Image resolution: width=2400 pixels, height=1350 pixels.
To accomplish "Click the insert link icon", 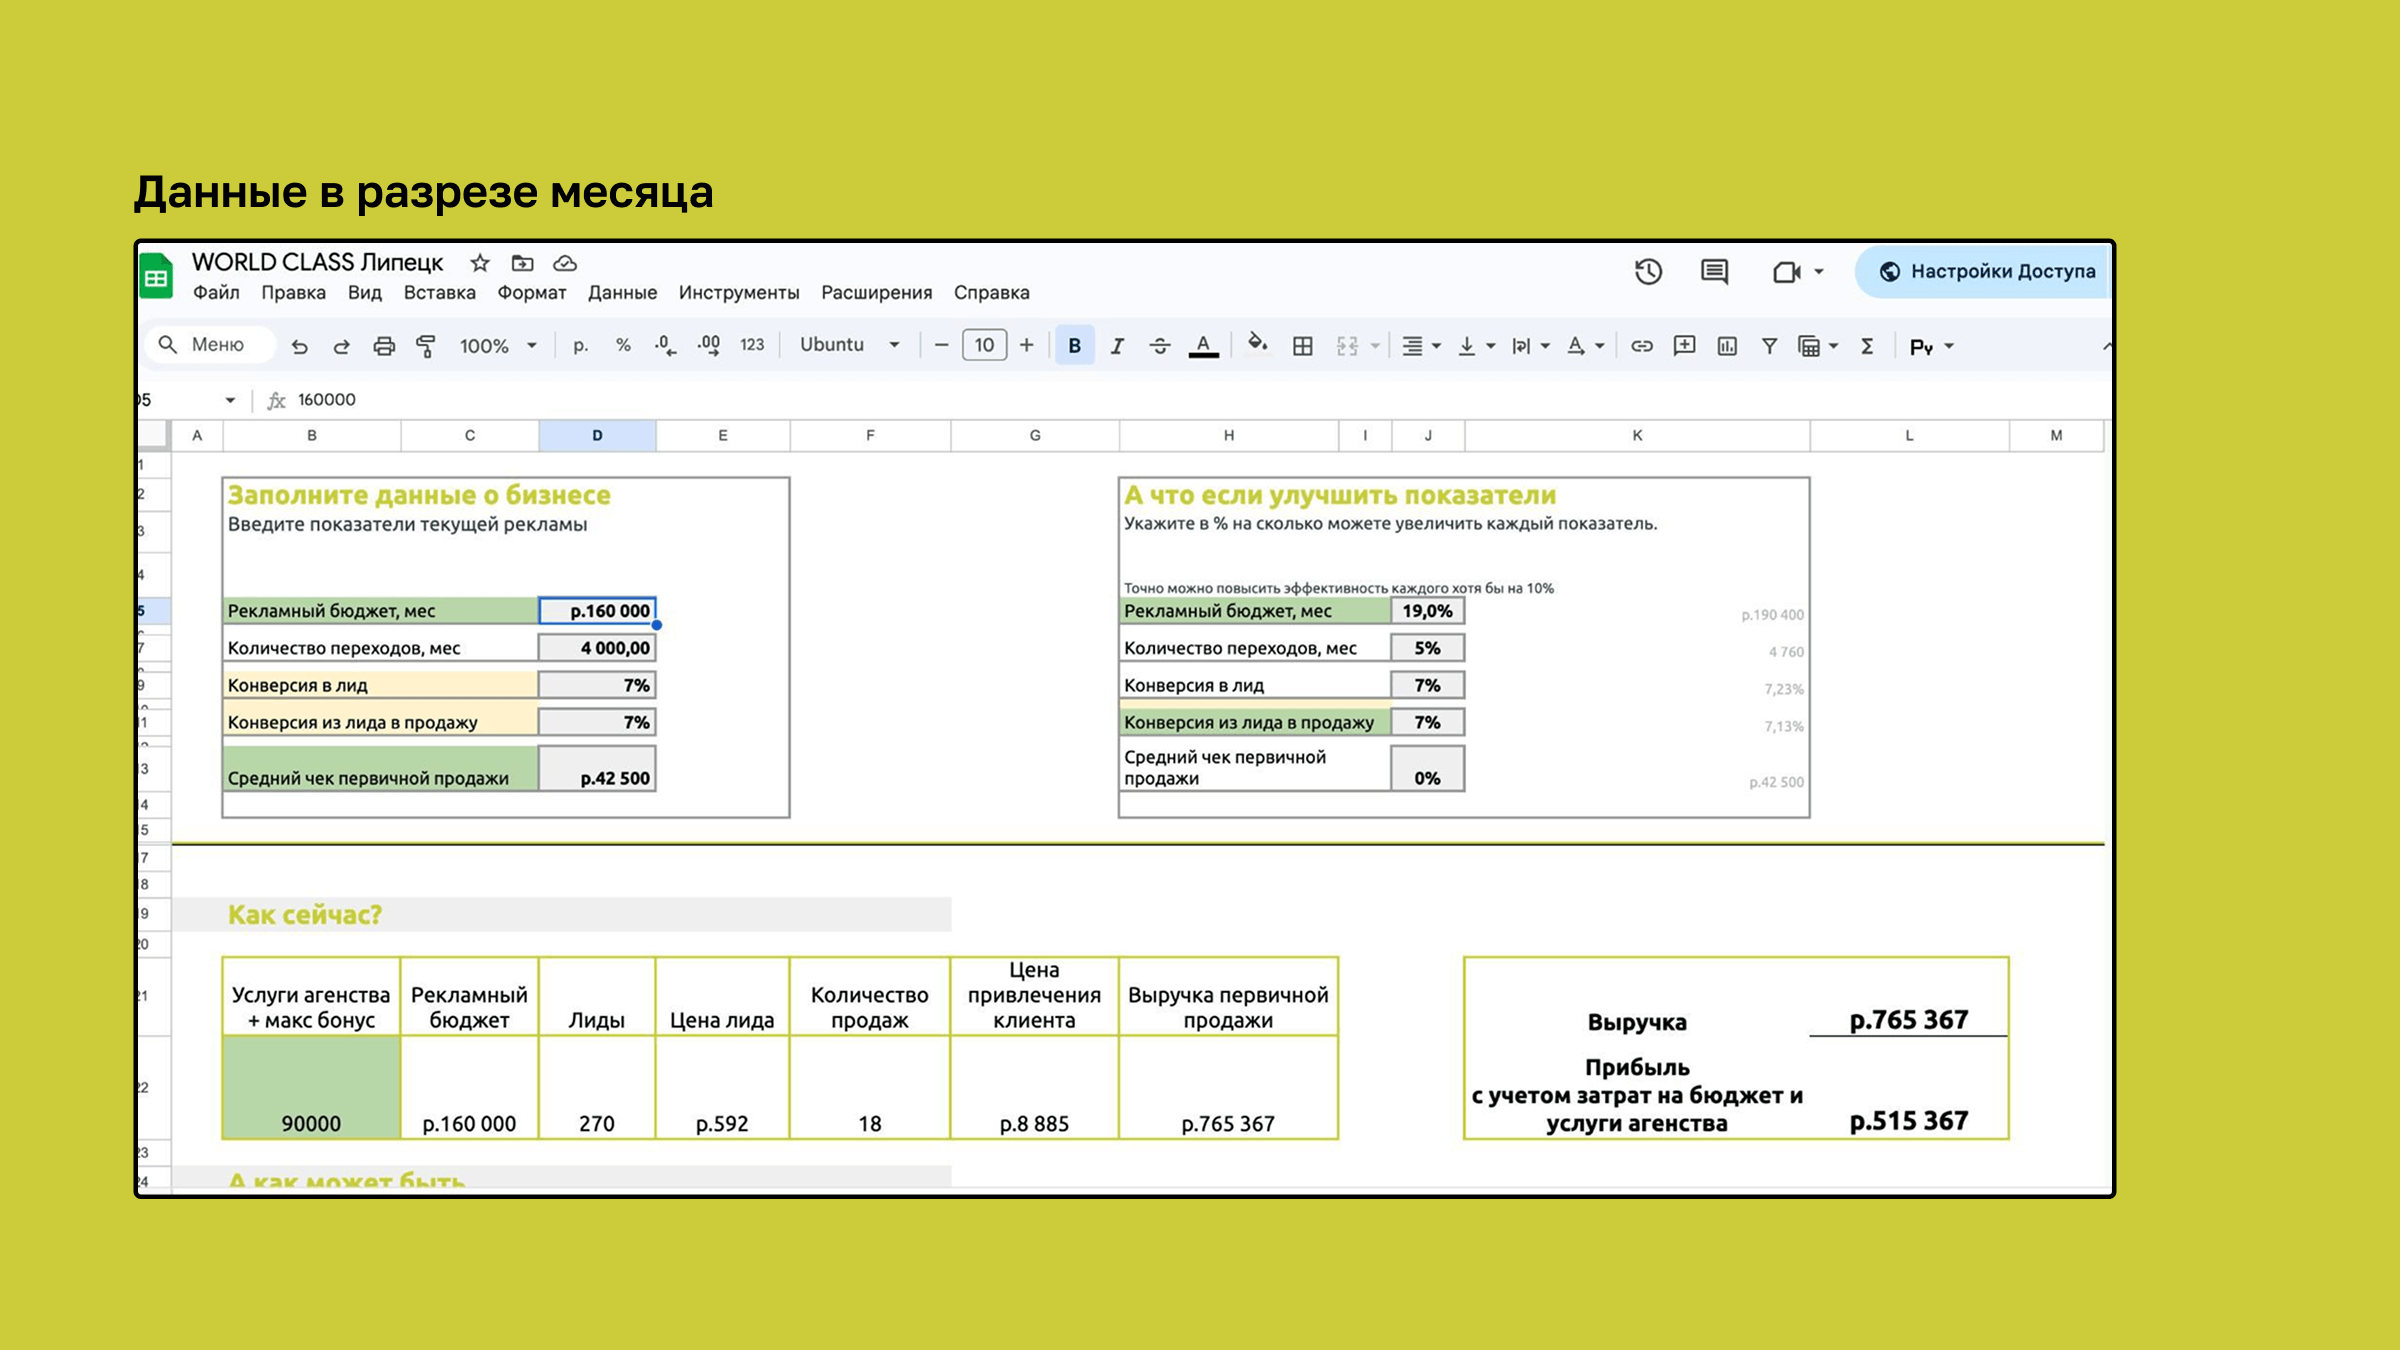I will click(1641, 346).
